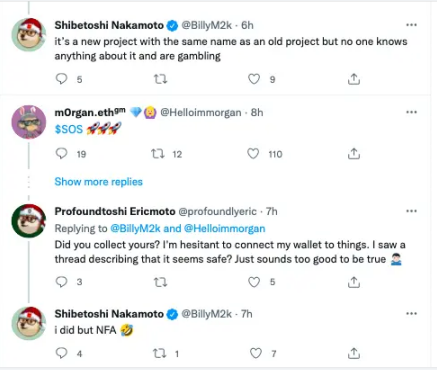
Task: Retweet the 'i did but NFA' tweet
Action: coord(159,353)
